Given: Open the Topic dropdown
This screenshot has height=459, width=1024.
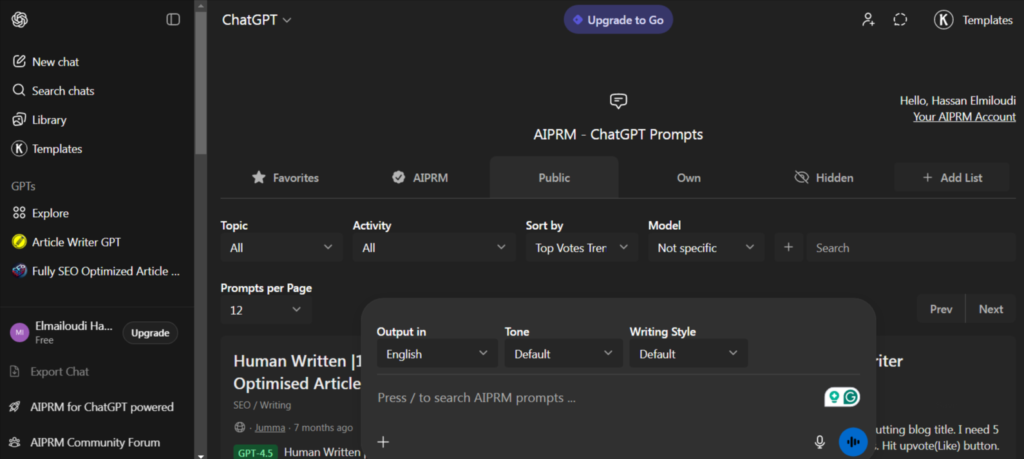Looking at the screenshot, I should (281, 248).
